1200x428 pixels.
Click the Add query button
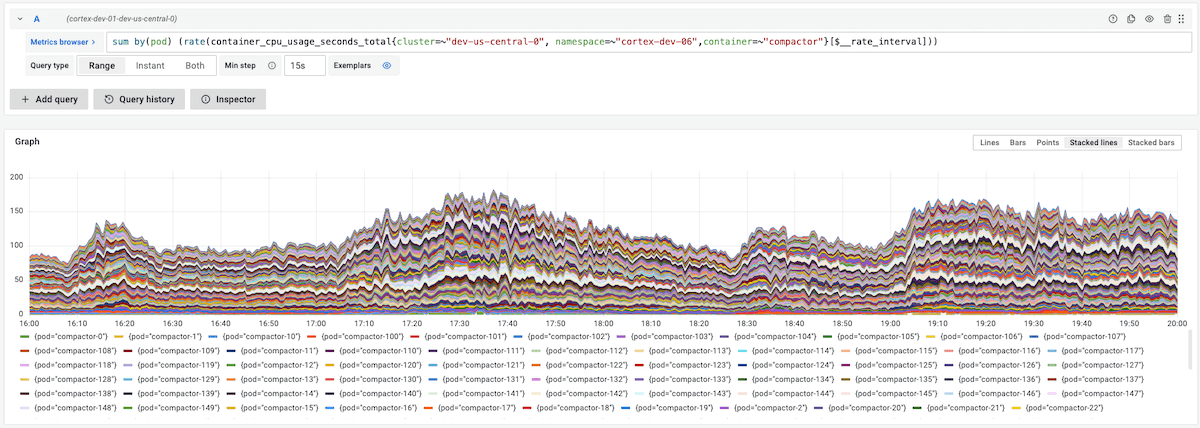coord(49,99)
